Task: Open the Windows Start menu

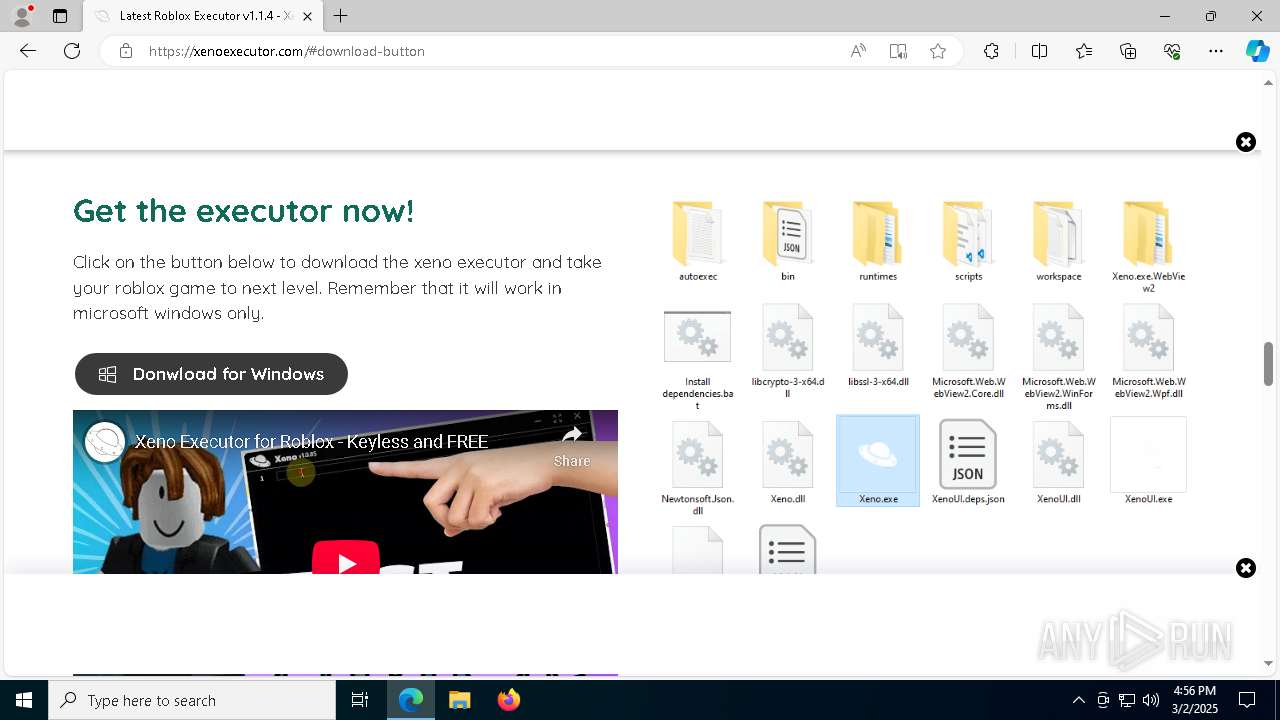Action: pyautogui.click(x=24, y=700)
